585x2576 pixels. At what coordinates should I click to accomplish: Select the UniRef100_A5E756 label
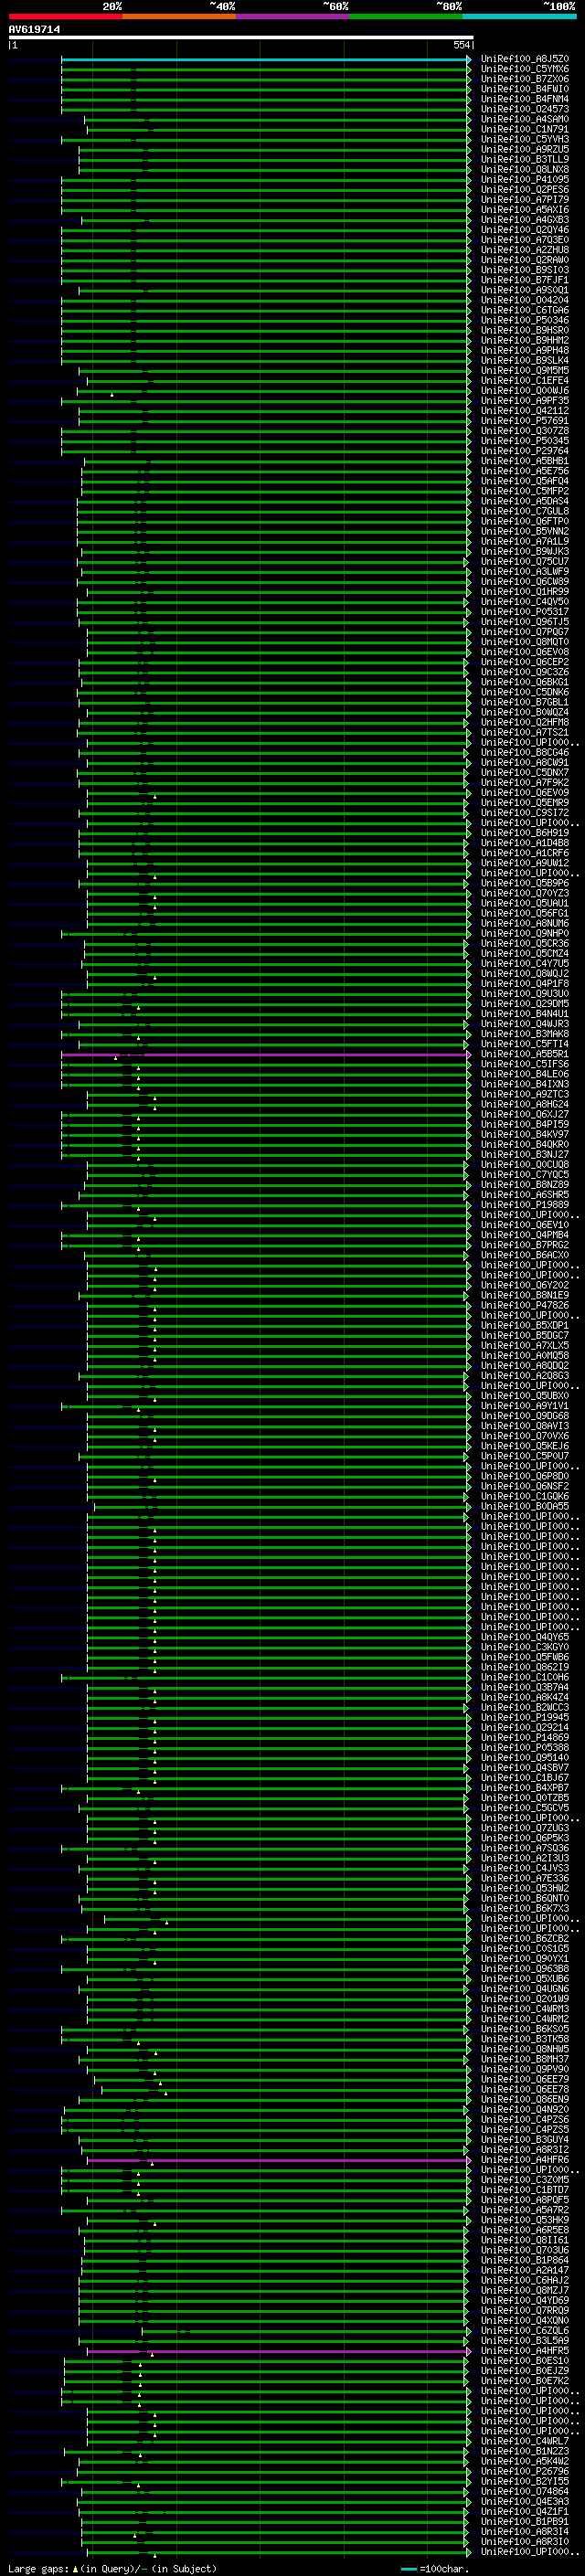(x=525, y=471)
